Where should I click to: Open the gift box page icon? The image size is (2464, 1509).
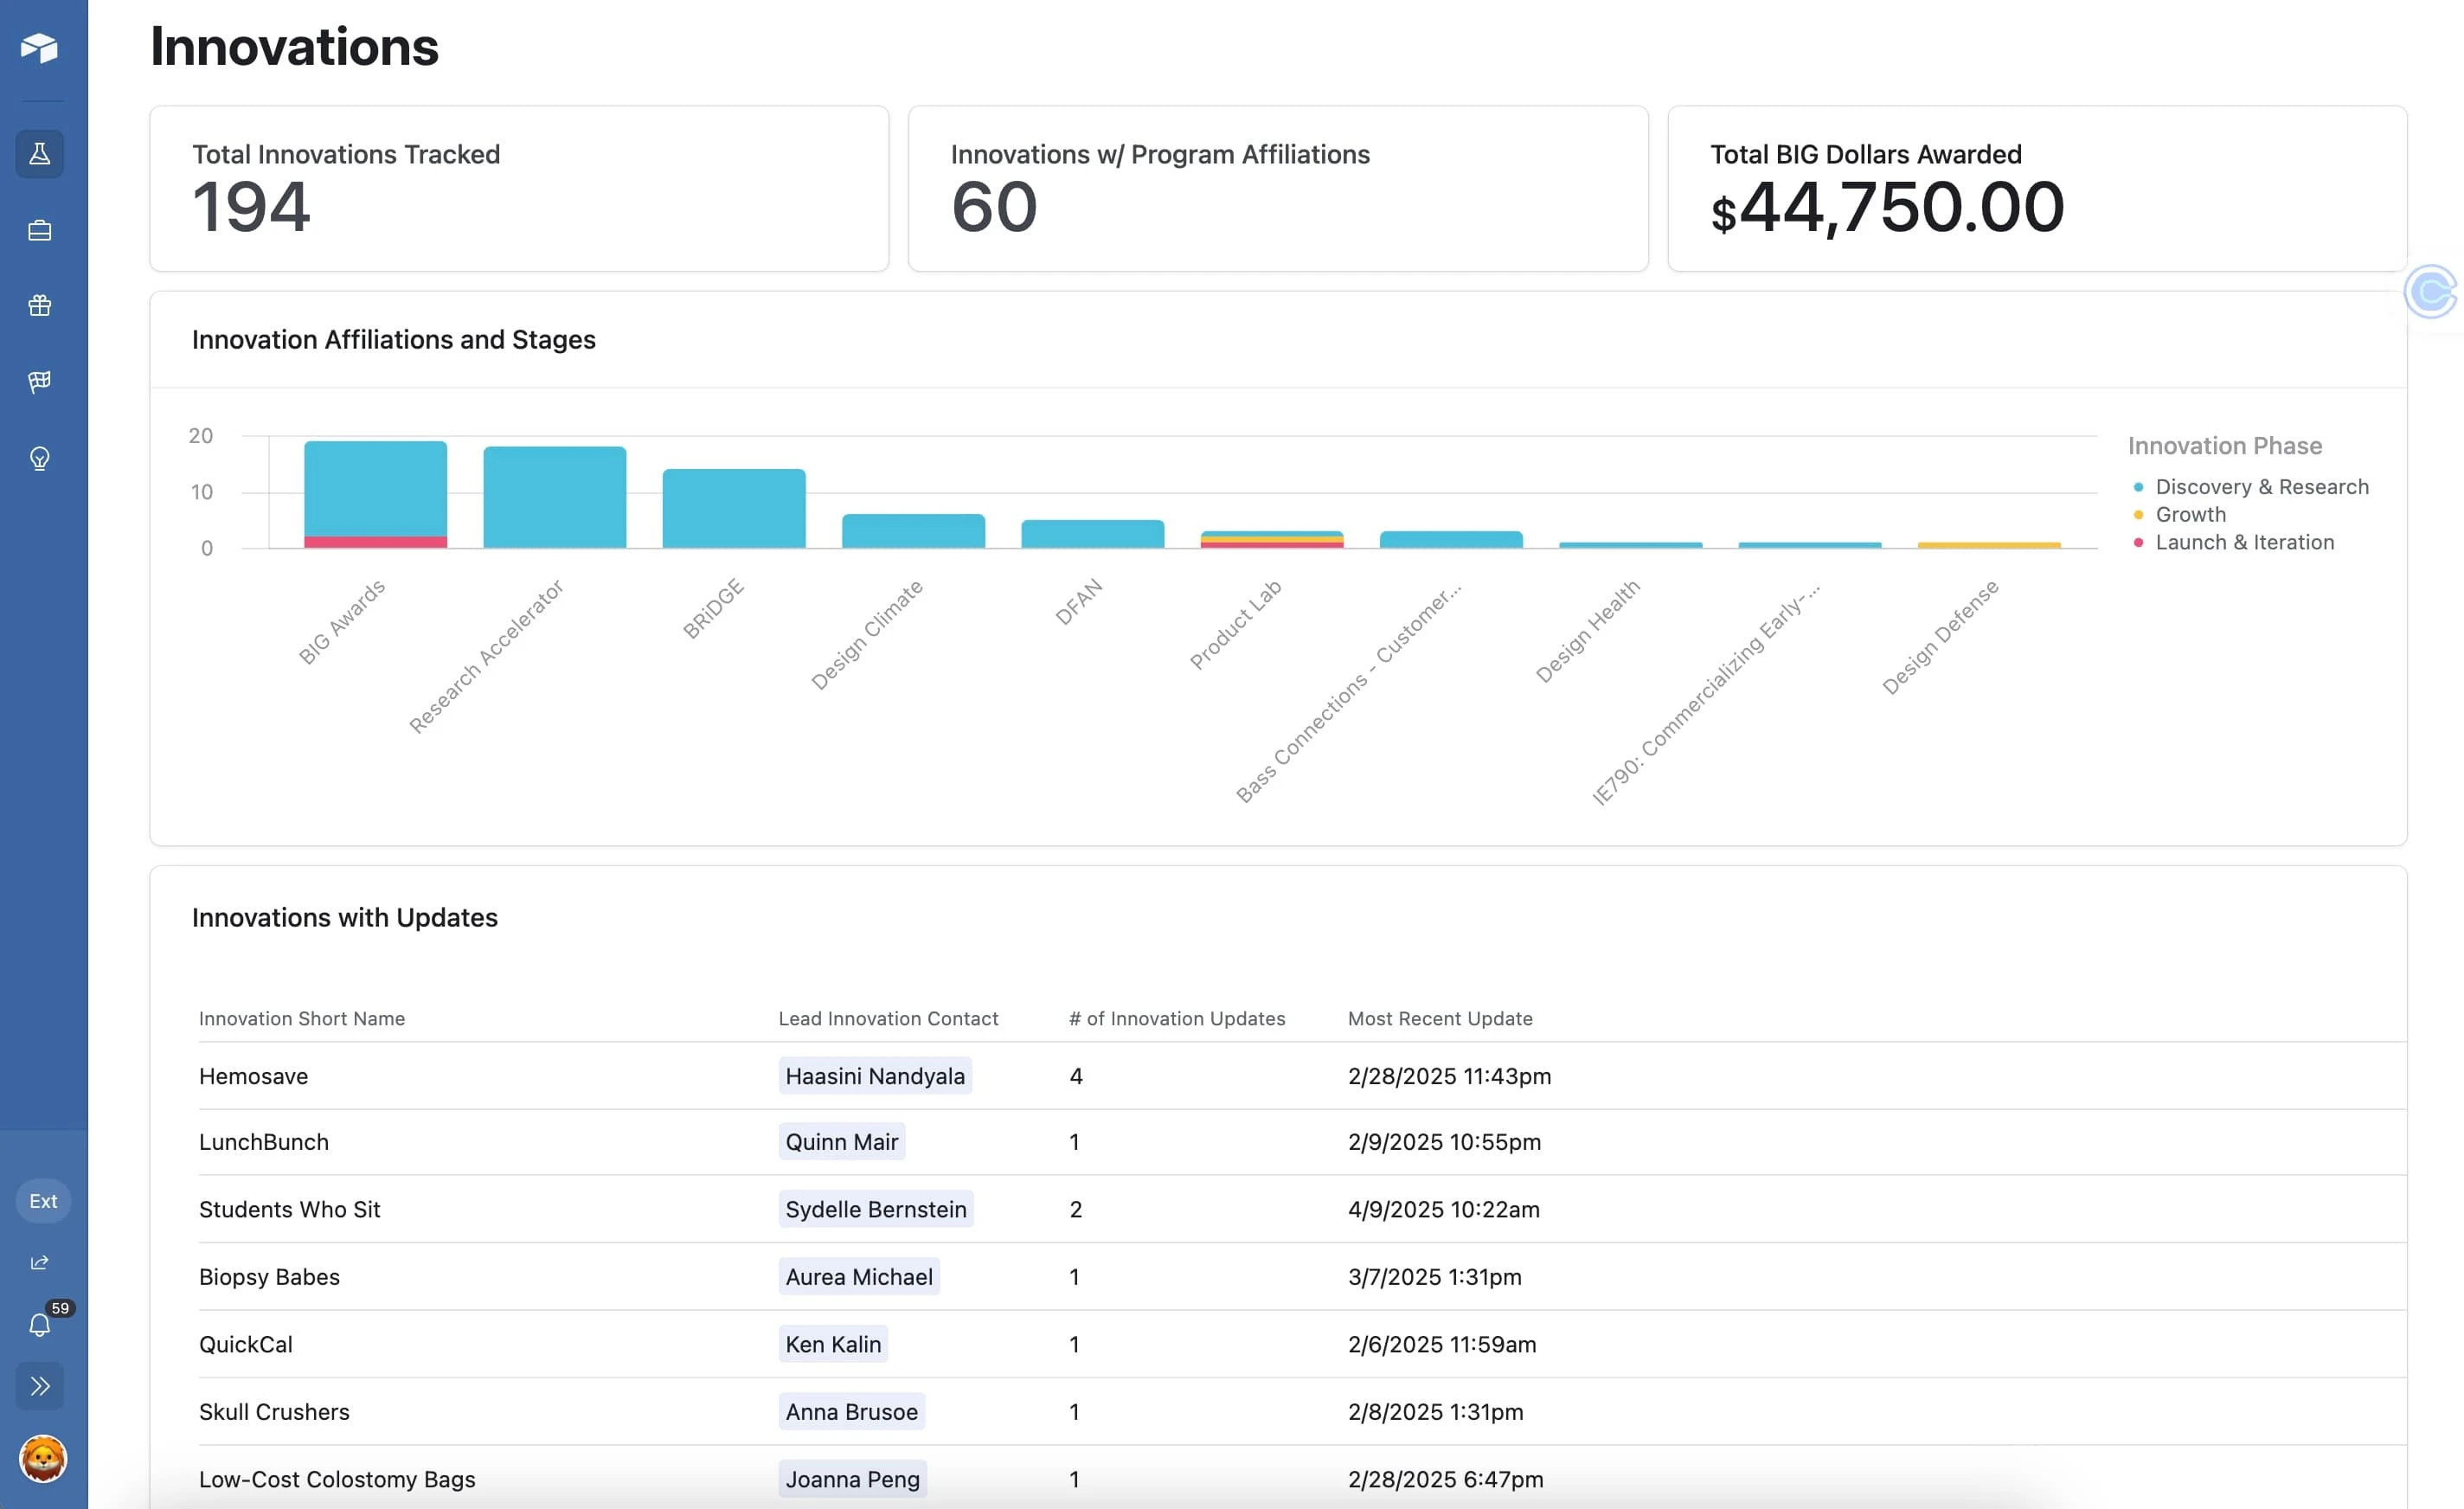[40, 306]
